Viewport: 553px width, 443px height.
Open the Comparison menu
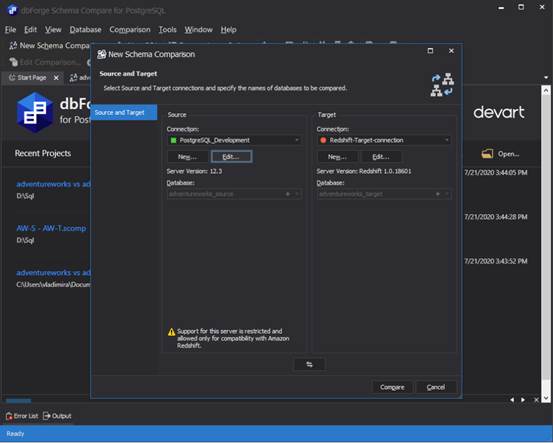pos(130,30)
